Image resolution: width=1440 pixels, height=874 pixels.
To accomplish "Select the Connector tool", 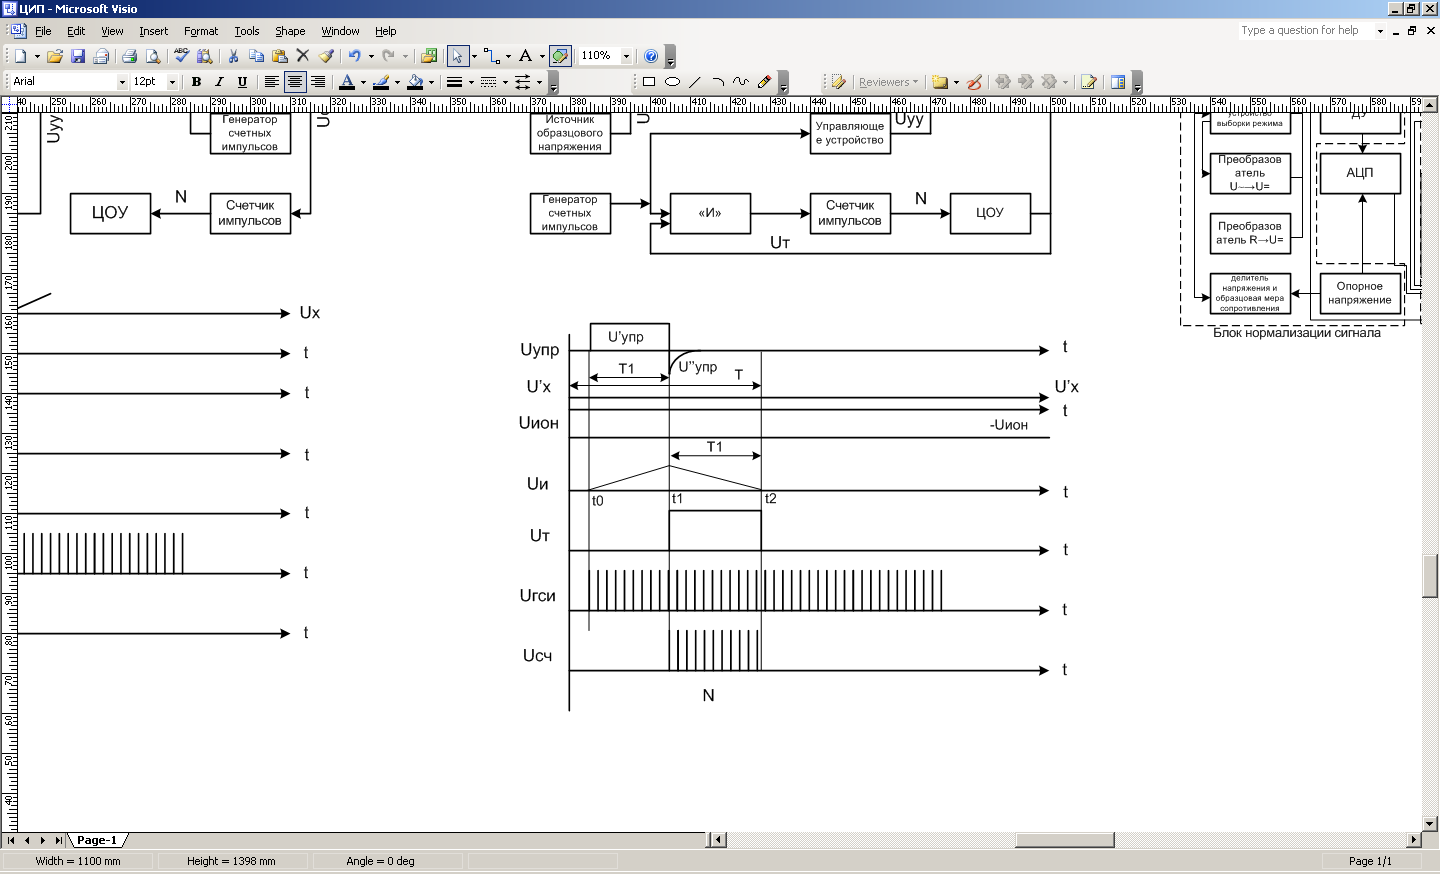I will pos(492,56).
